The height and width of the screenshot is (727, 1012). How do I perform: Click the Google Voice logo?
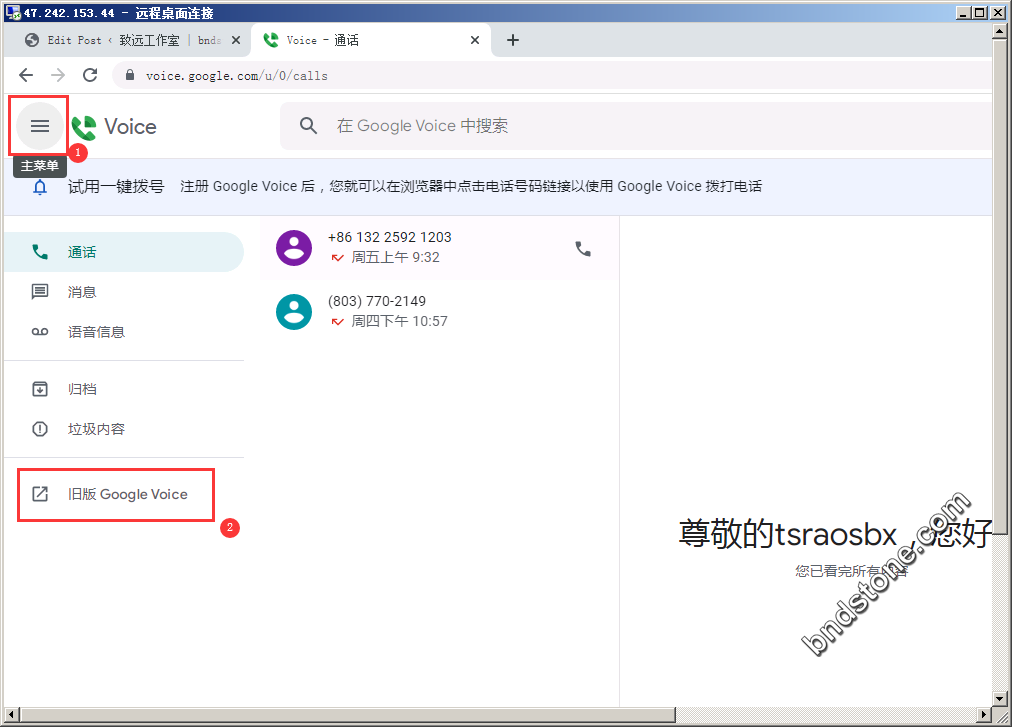[114, 127]
